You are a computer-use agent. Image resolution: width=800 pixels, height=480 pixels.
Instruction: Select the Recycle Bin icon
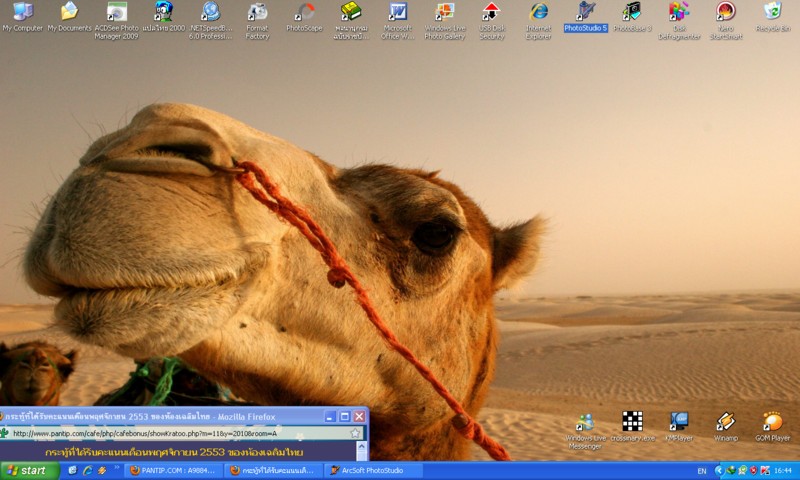click(772, 17)
